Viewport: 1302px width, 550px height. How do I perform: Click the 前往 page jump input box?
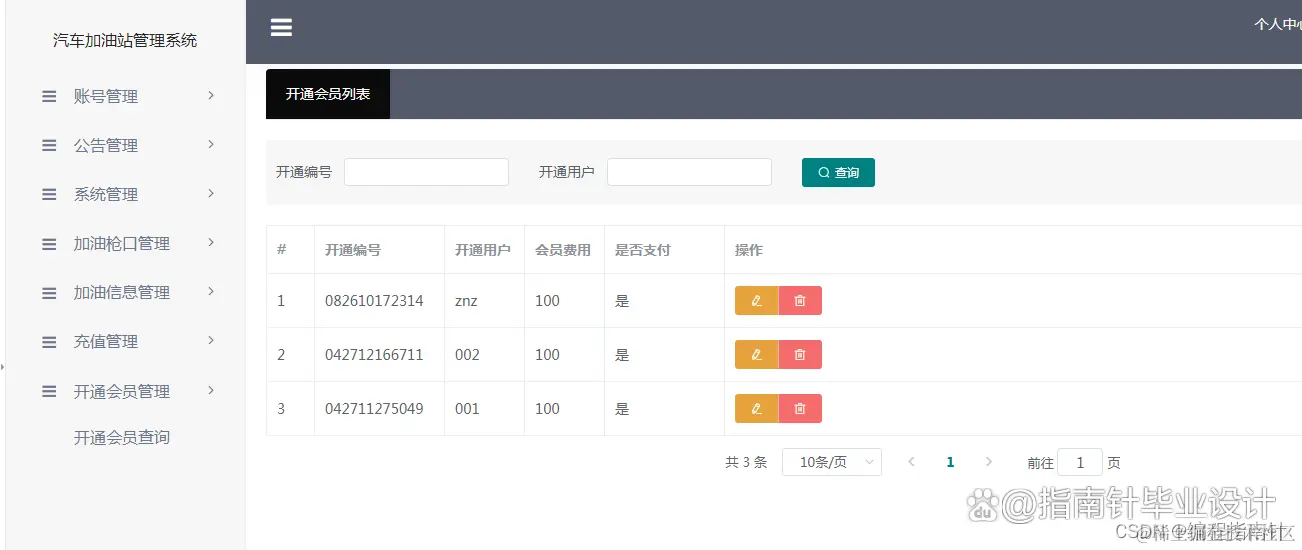(1080, 462)
